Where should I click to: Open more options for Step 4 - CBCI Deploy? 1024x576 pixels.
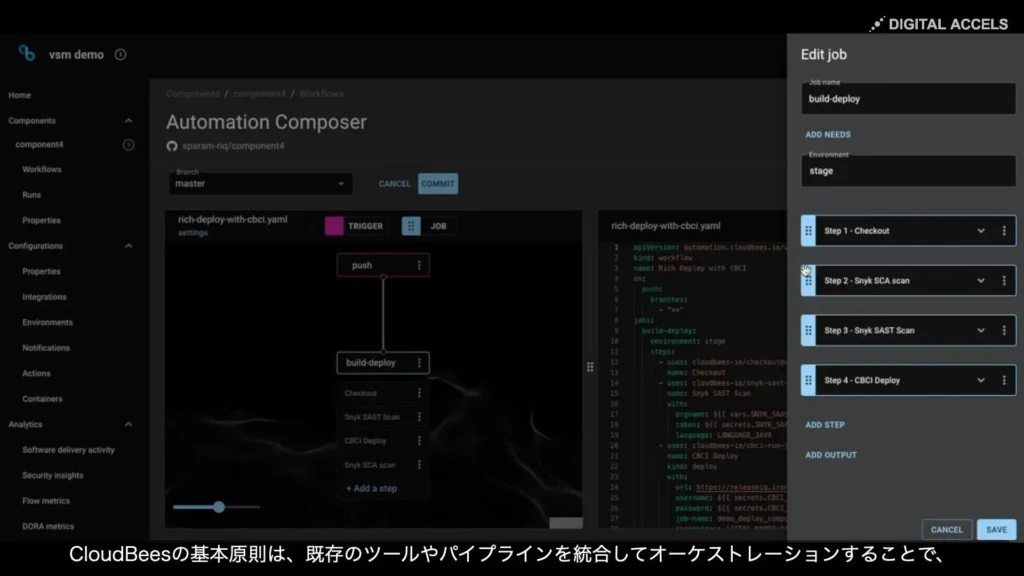[x=1004, y=380]
